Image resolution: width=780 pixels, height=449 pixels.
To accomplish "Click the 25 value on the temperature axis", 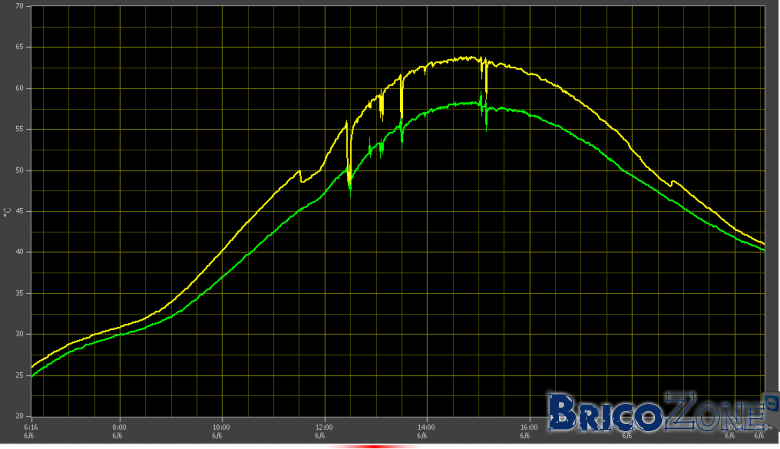I will [x=19, y=375].
